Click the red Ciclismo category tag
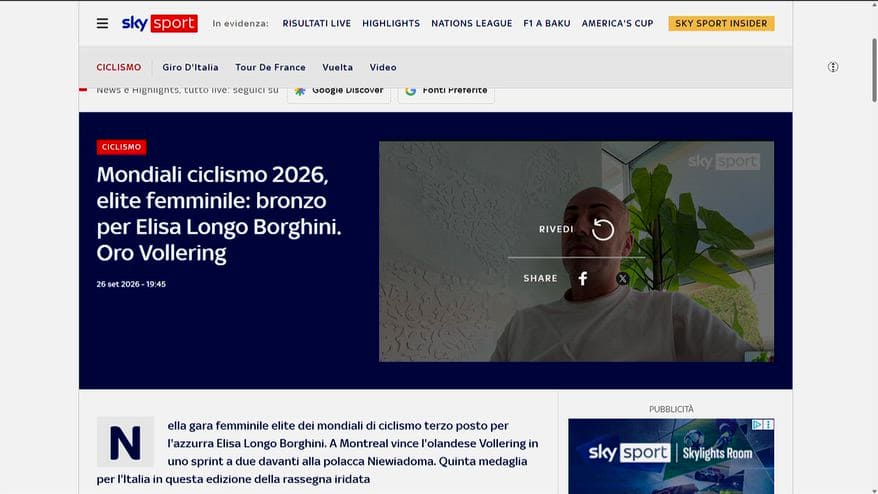Image resolution: width=878 pixels, height=494 pixels. pyautogui.click(x=122, y=147)
